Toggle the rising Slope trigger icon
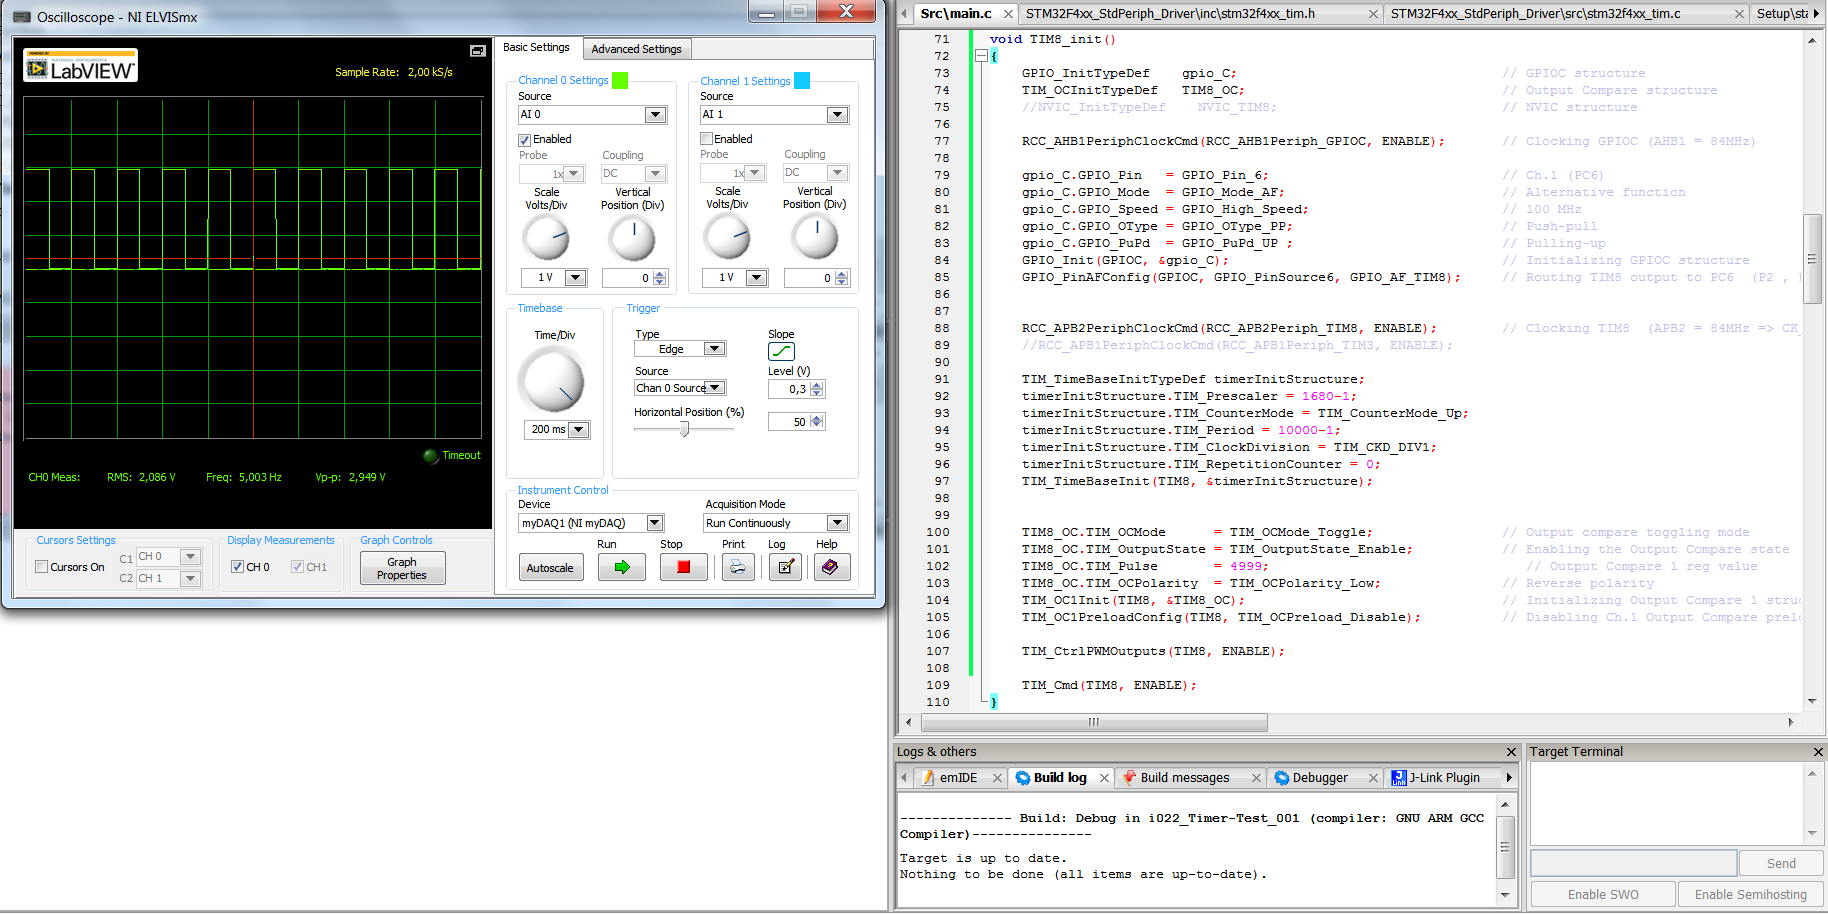This screenshot has height=914, width=1828. 781,351
